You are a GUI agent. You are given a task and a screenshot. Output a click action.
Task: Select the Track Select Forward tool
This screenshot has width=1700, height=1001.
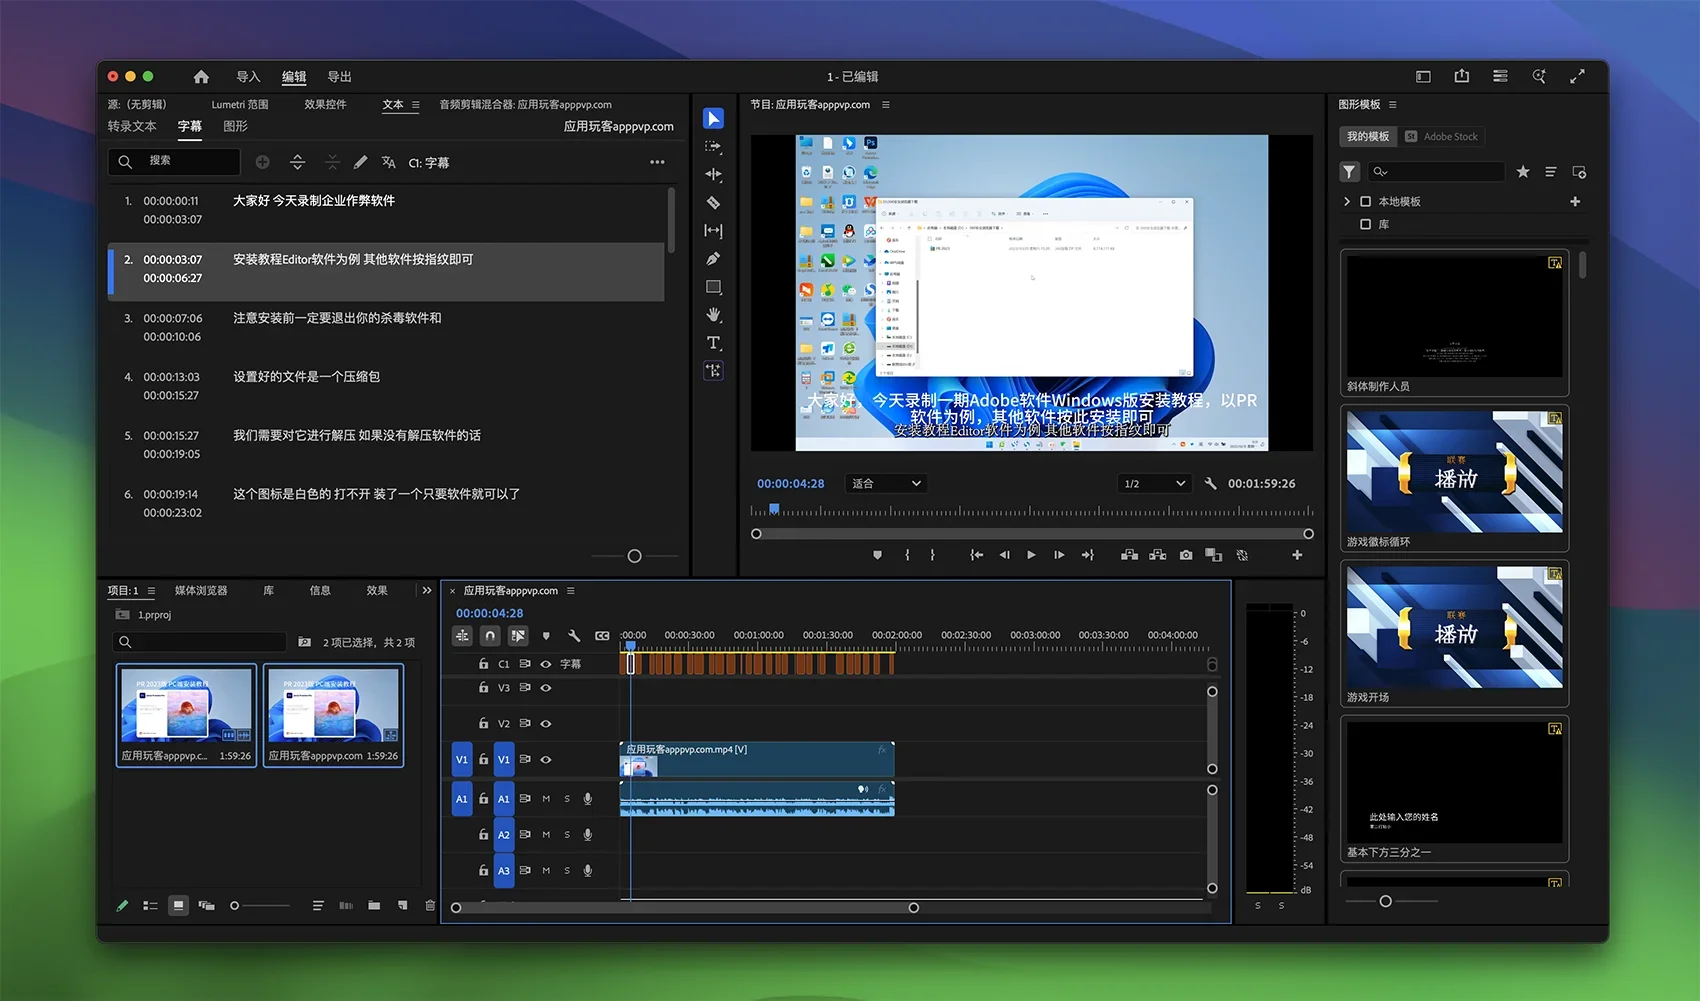pos(713,147)
